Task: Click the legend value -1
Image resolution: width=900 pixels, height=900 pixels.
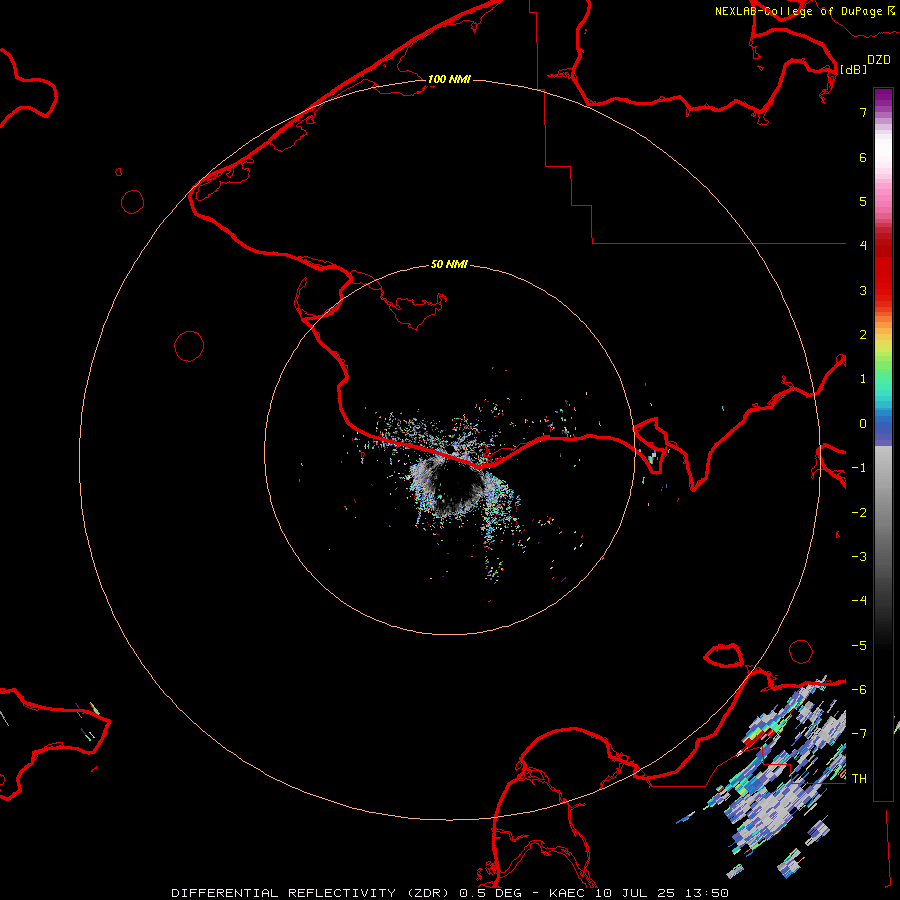Action: coord(859,468)
